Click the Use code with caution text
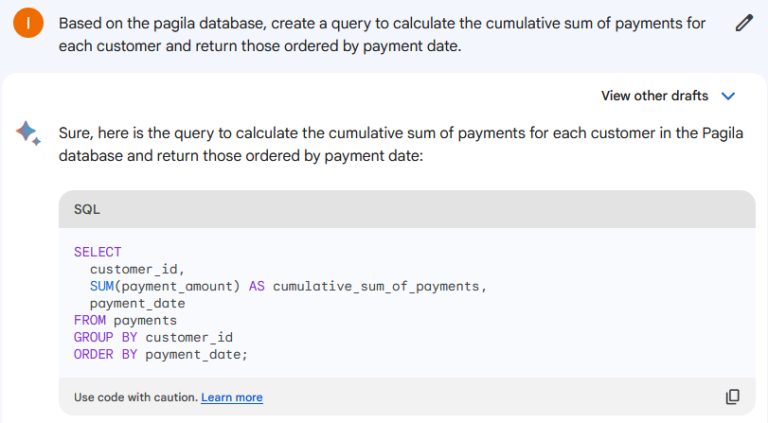The image size is (768, 423). [x=135, y=398]
